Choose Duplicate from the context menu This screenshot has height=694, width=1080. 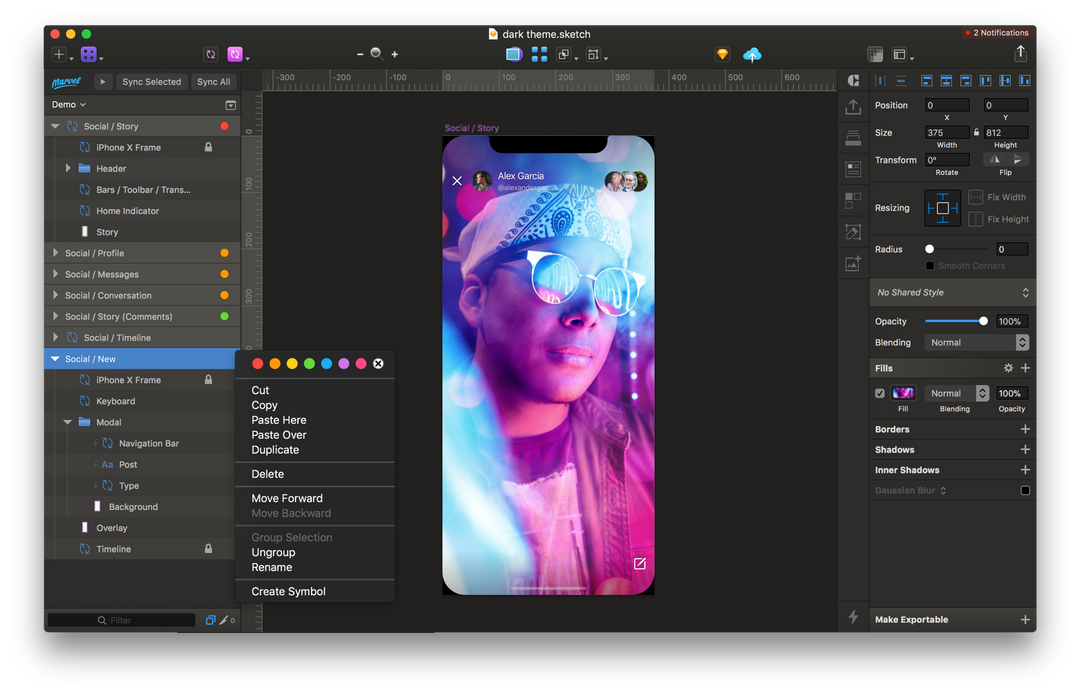[275, 450]
